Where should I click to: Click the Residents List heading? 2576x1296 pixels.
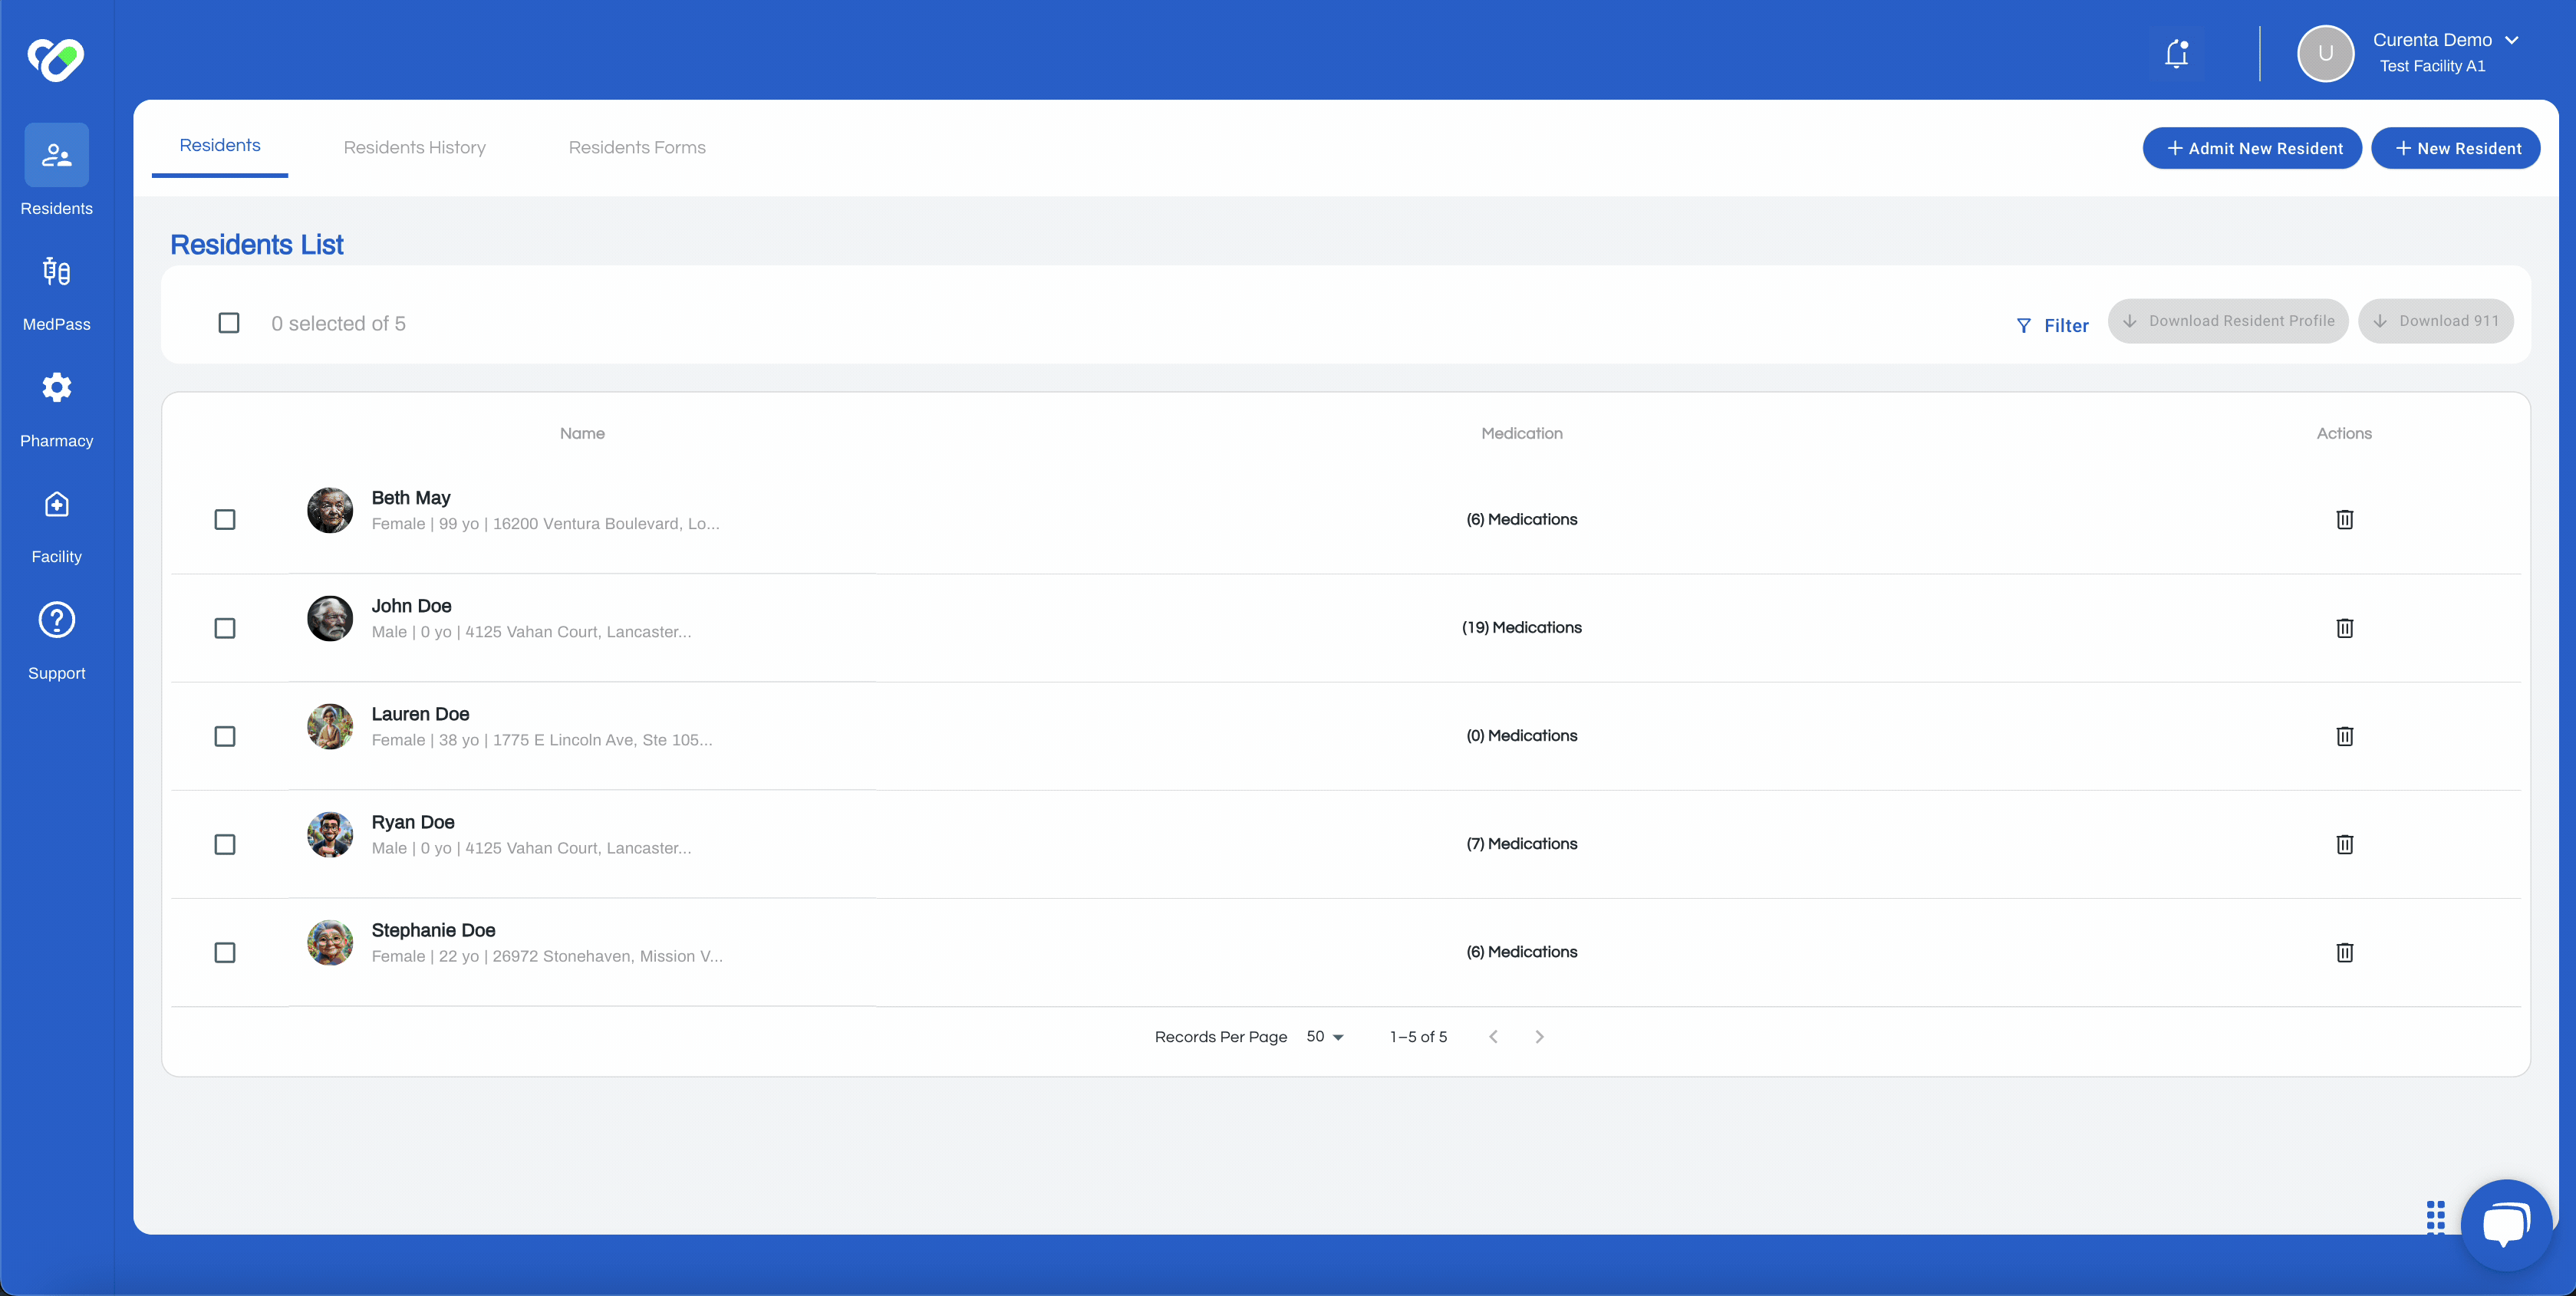tap(257, 244)
